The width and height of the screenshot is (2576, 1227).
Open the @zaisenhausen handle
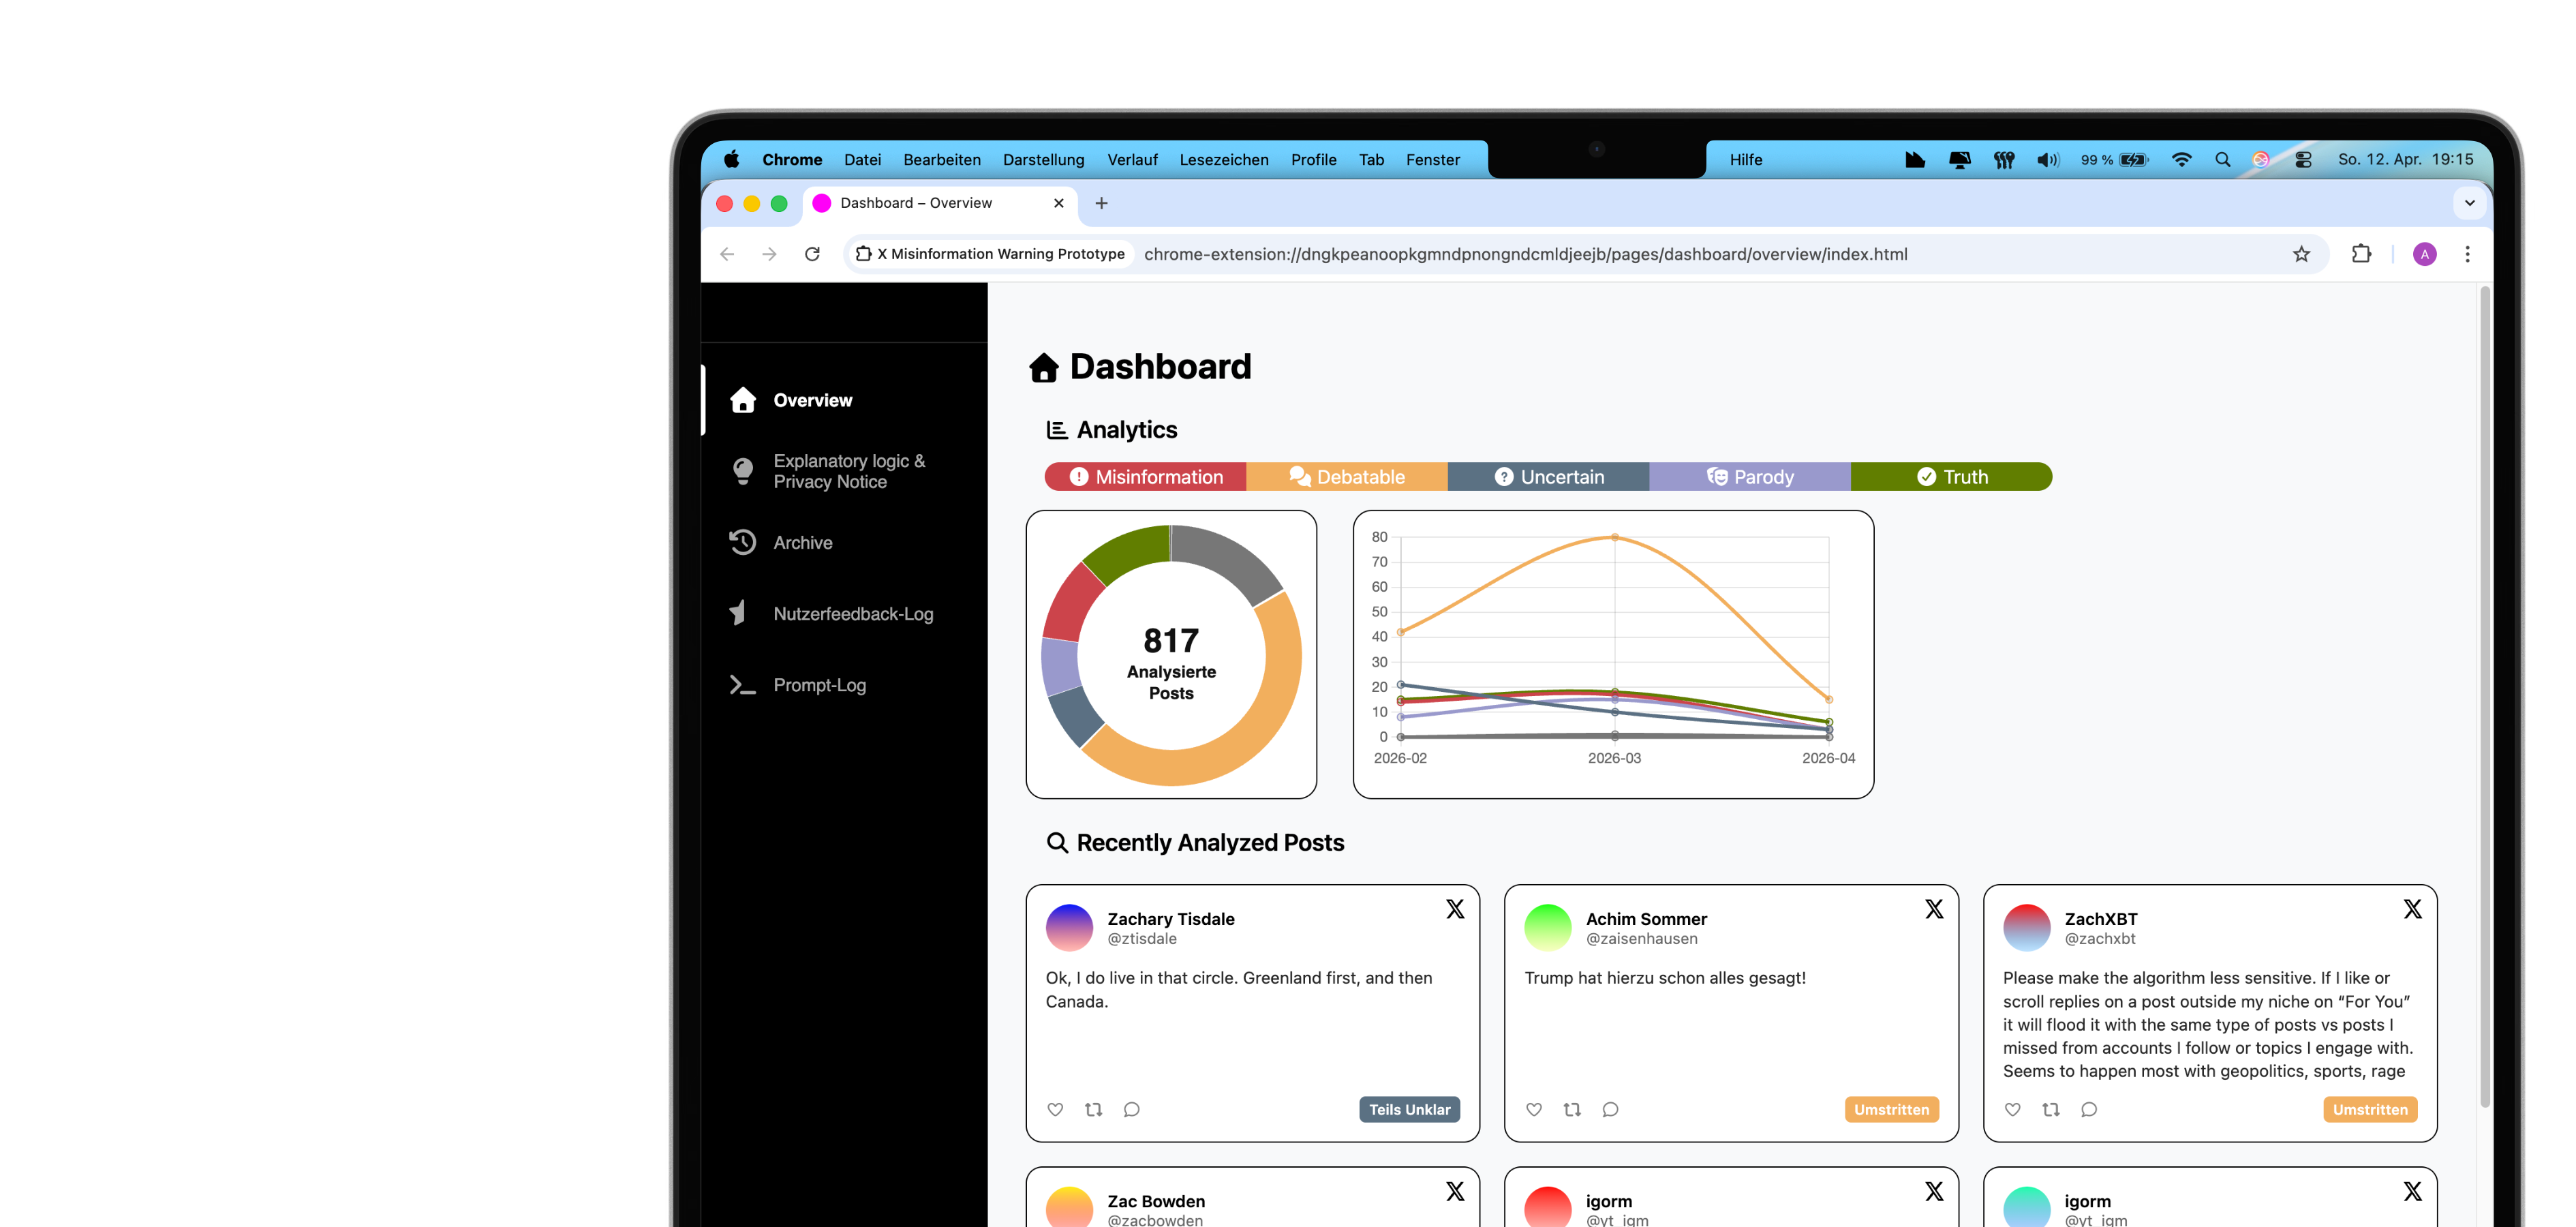[1641, 939]
